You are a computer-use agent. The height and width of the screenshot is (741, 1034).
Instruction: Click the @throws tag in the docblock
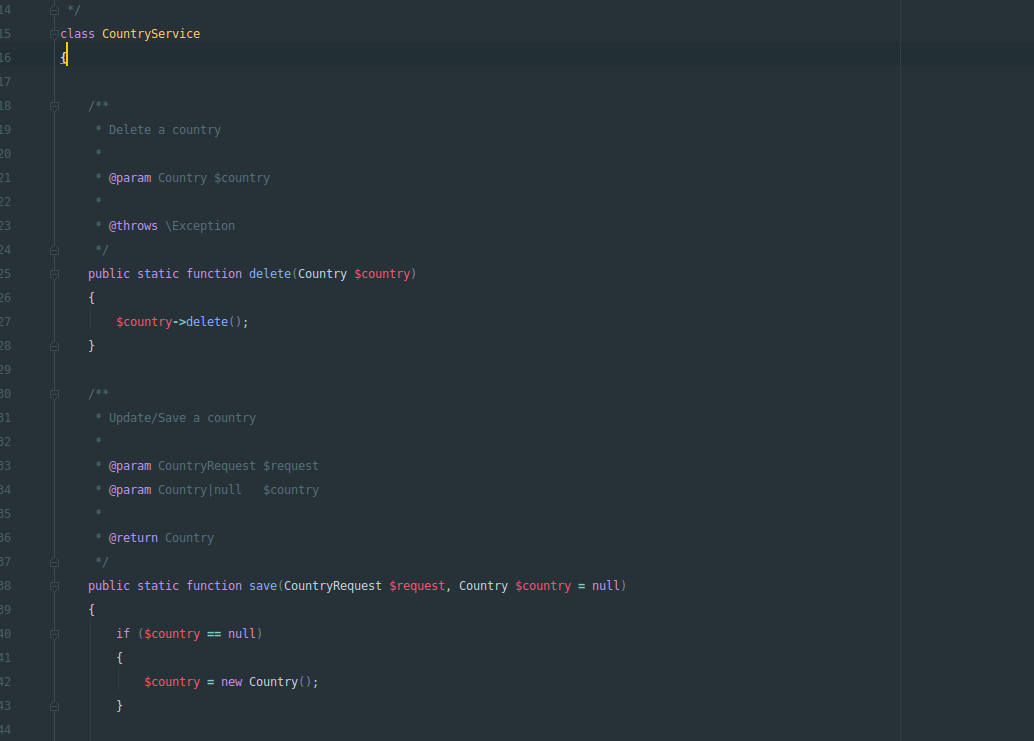coord(133,226)
